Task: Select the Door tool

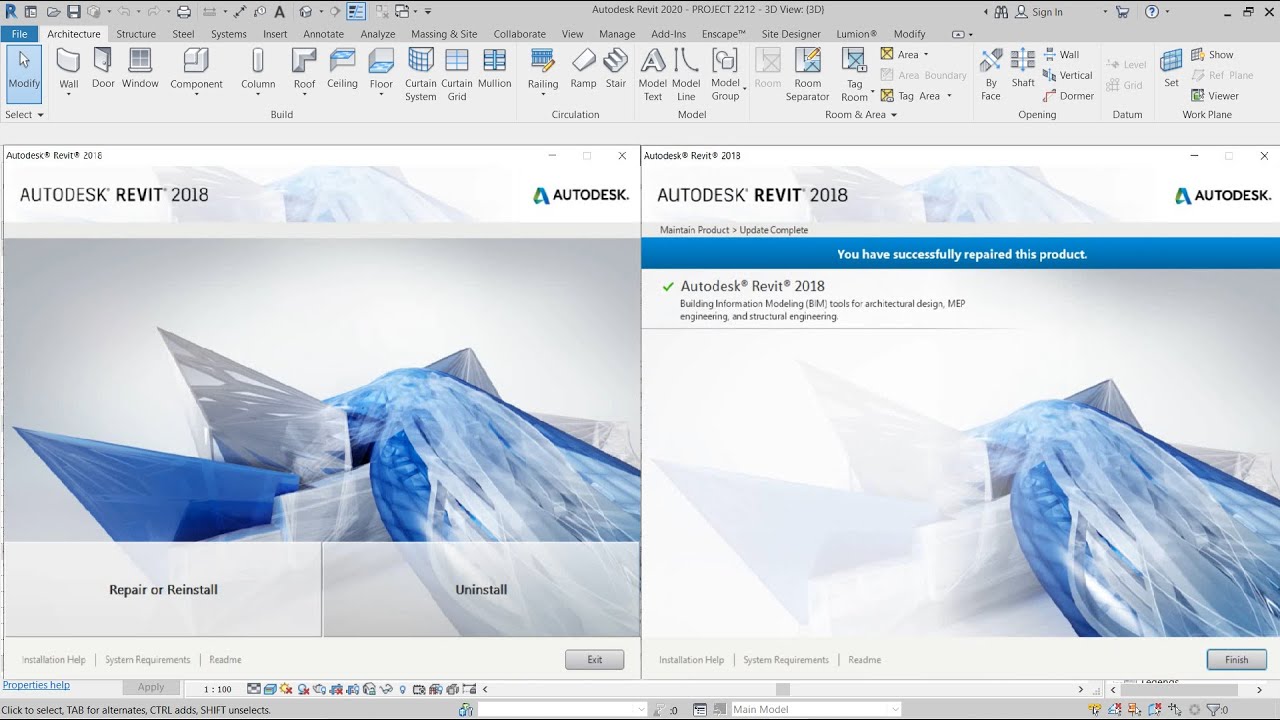Action: click(x=103, y=68)
